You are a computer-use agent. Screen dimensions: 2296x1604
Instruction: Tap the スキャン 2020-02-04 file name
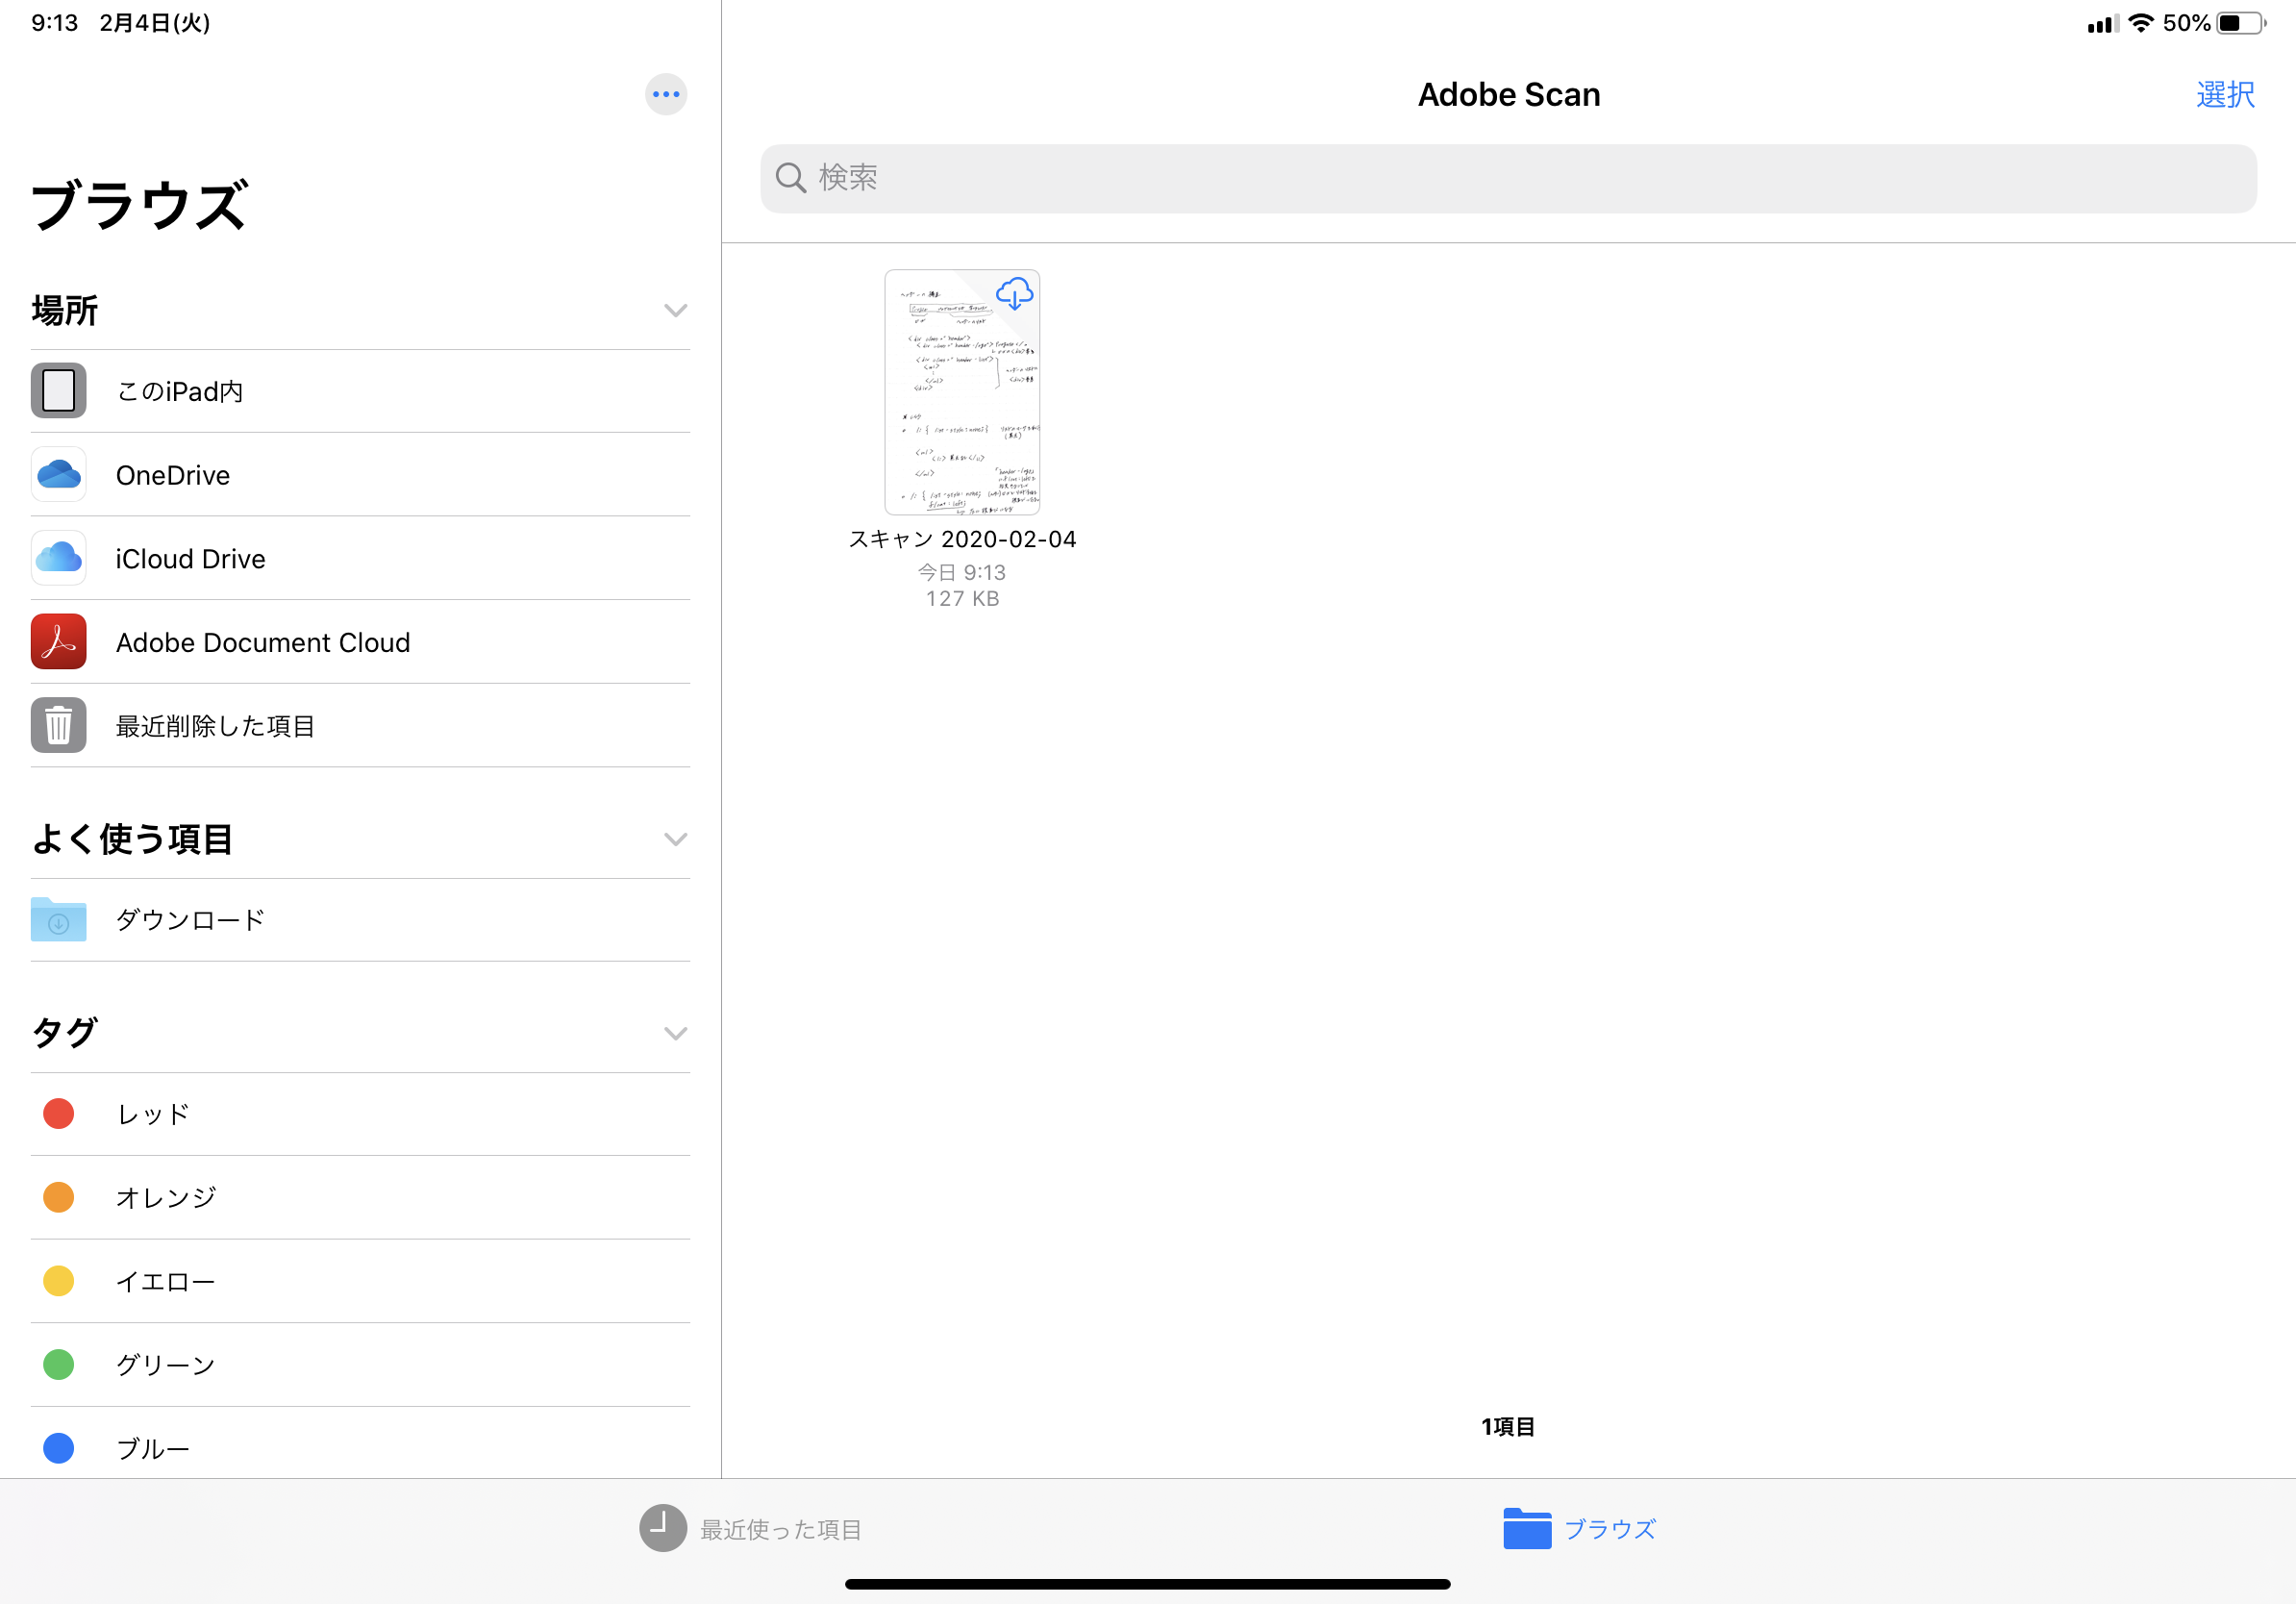coord(962,539)
